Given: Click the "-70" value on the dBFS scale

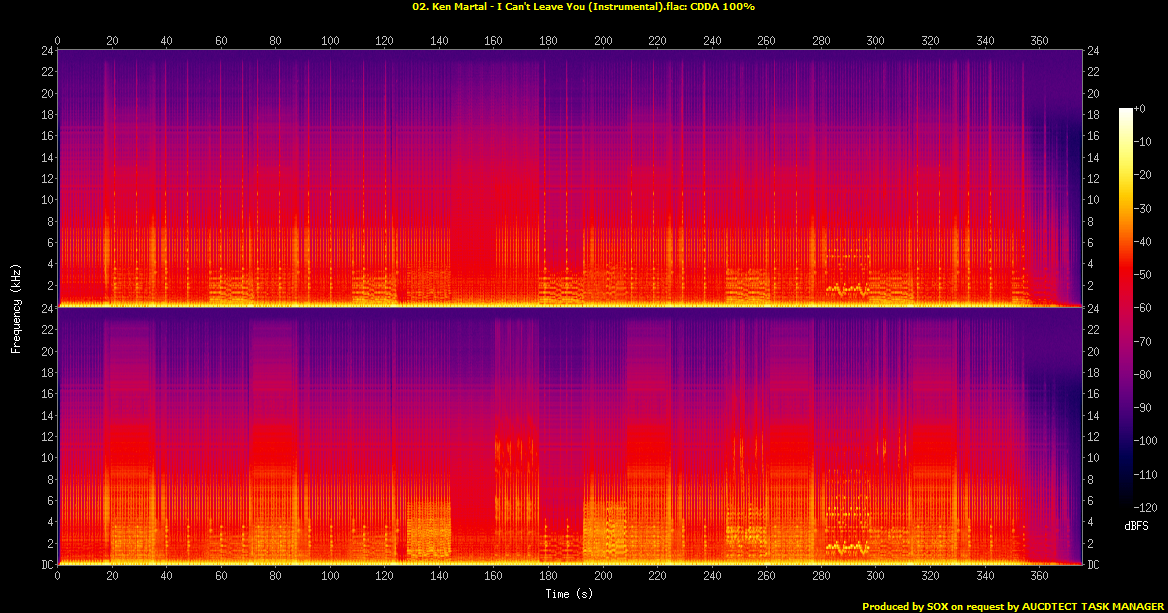Looking at the screenshot, I should (x=1143, y=341).
